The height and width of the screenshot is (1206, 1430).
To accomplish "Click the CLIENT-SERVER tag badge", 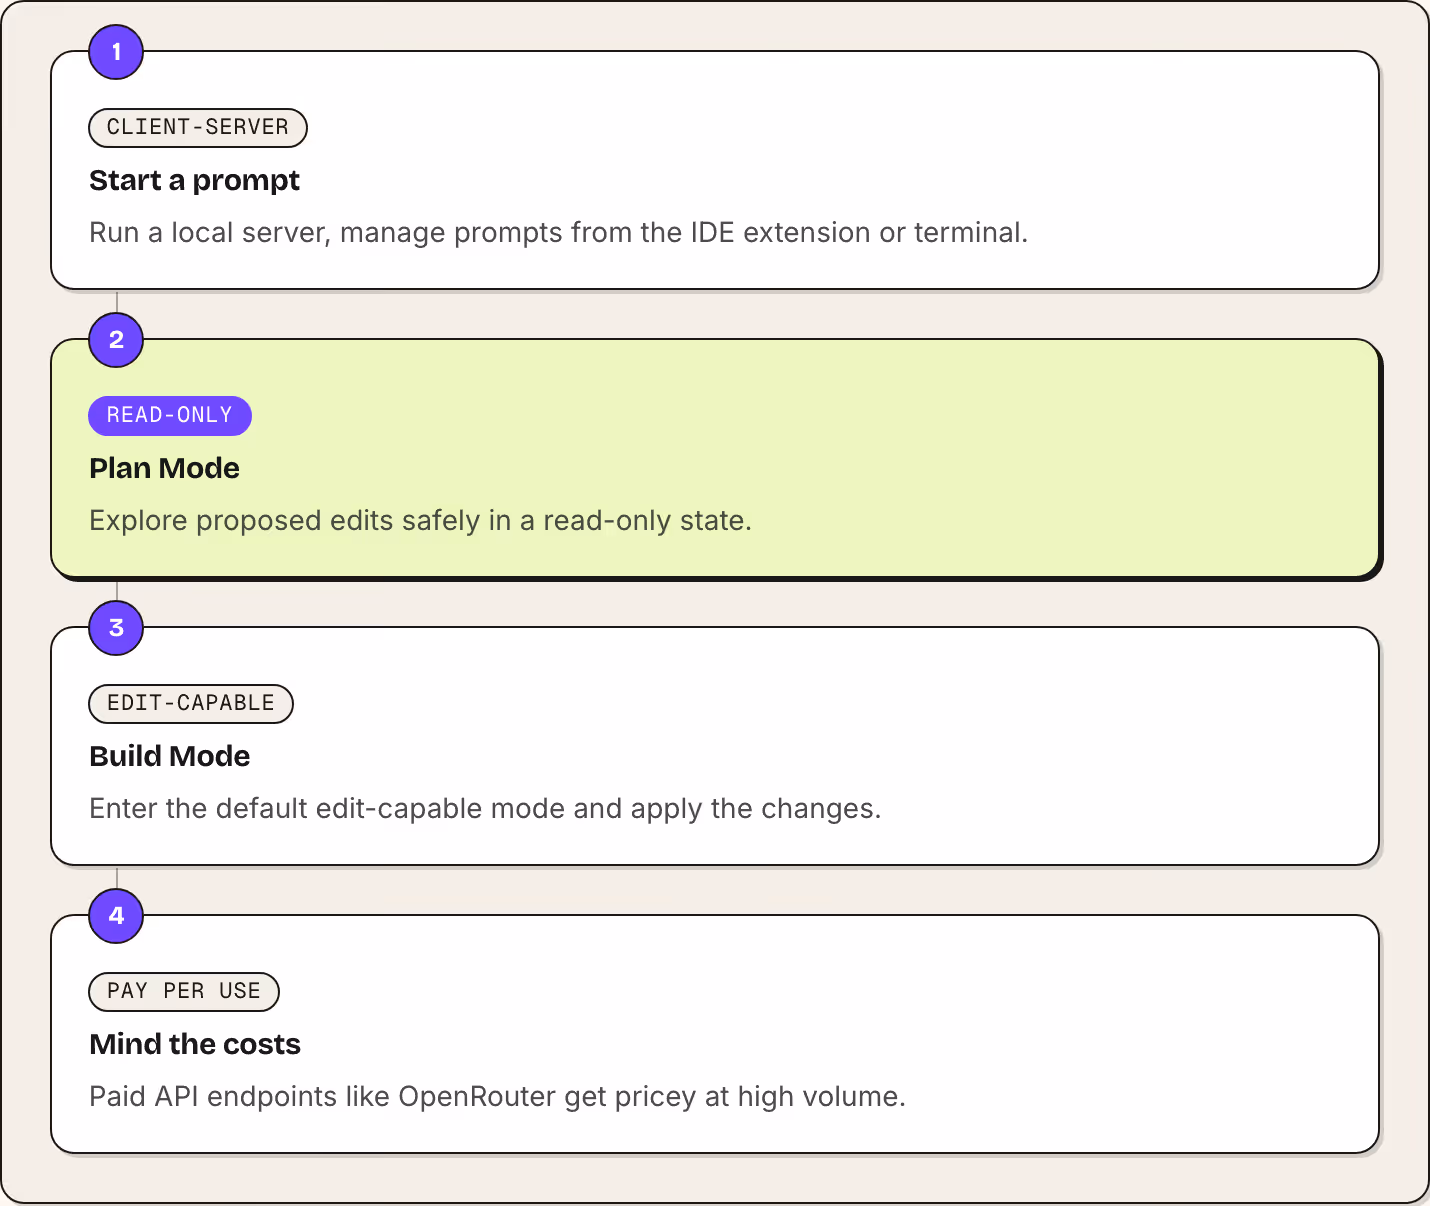I will [x=198, y=127].
